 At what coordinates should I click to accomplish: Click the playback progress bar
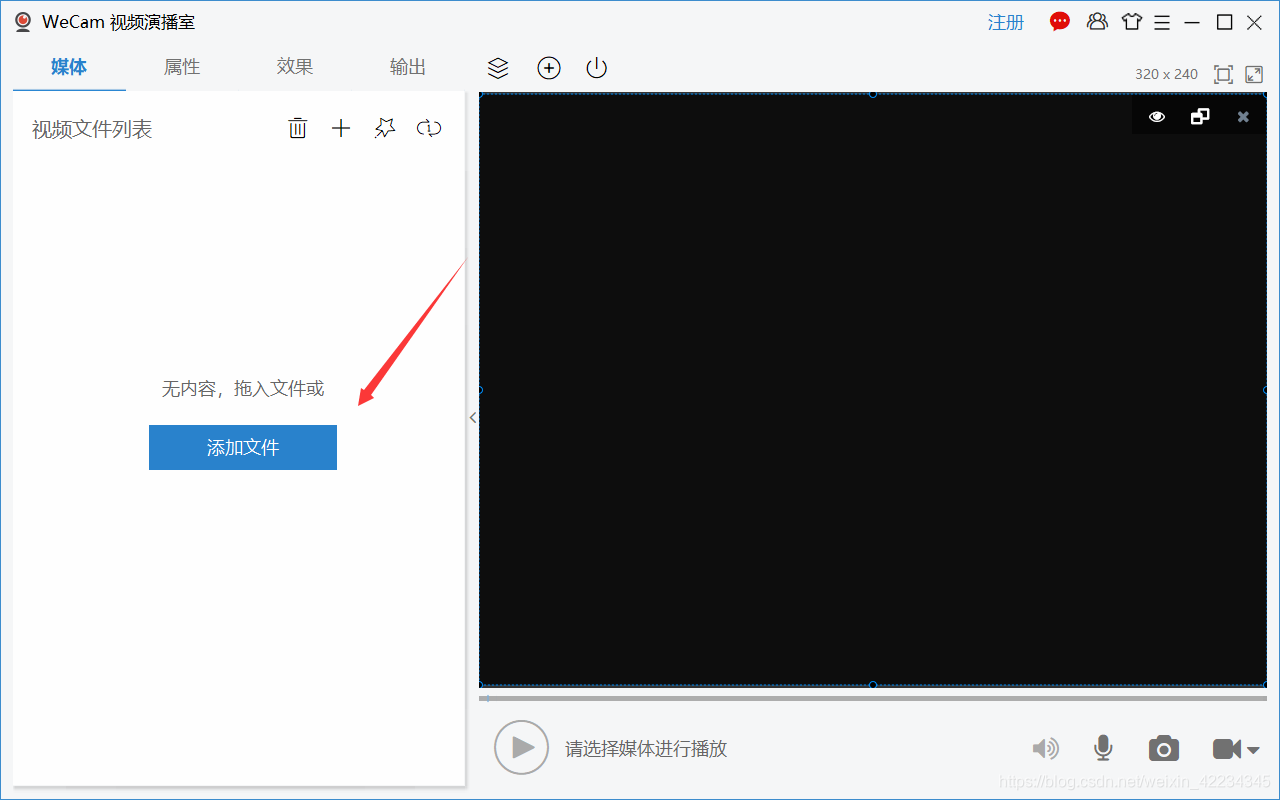(873, 698)
